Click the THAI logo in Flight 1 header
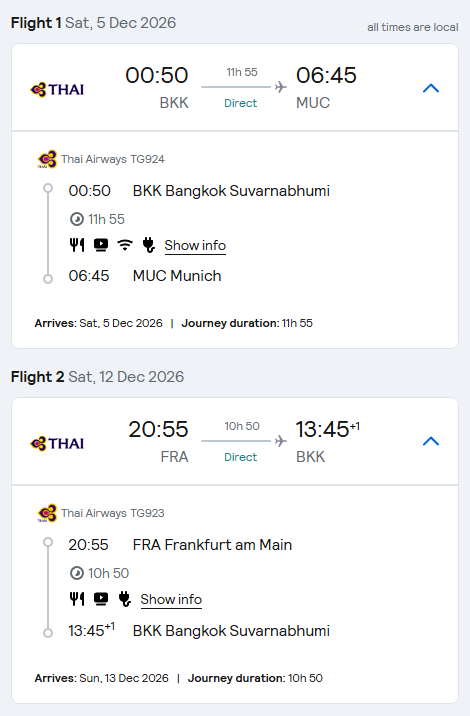470x716 pixels. (x=57, y=90)
